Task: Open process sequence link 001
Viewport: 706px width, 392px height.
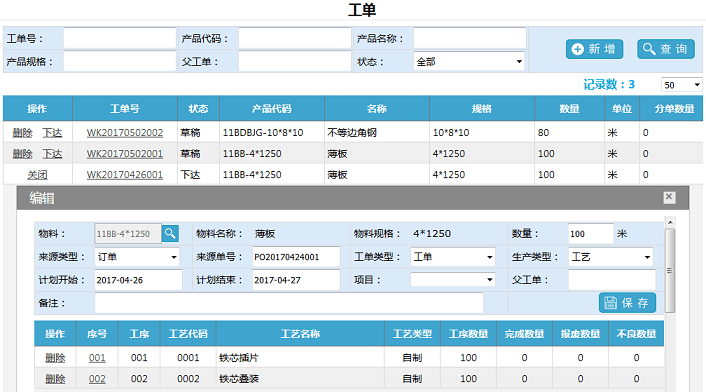Action: (97, 358)
